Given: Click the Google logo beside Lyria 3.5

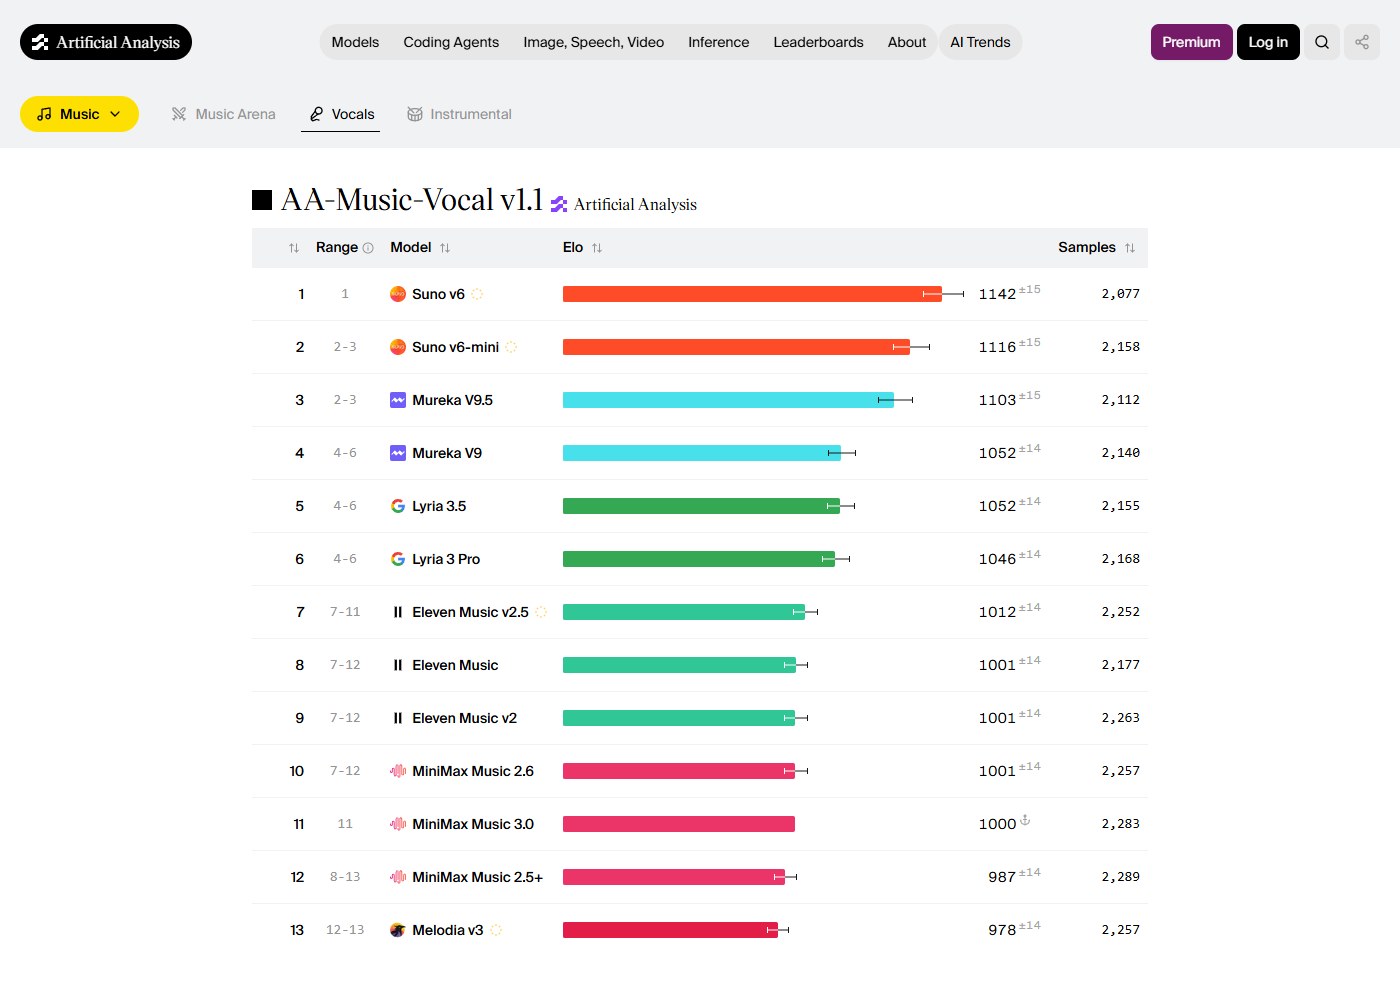Looking at the screenshot, I should click(398, 506).
